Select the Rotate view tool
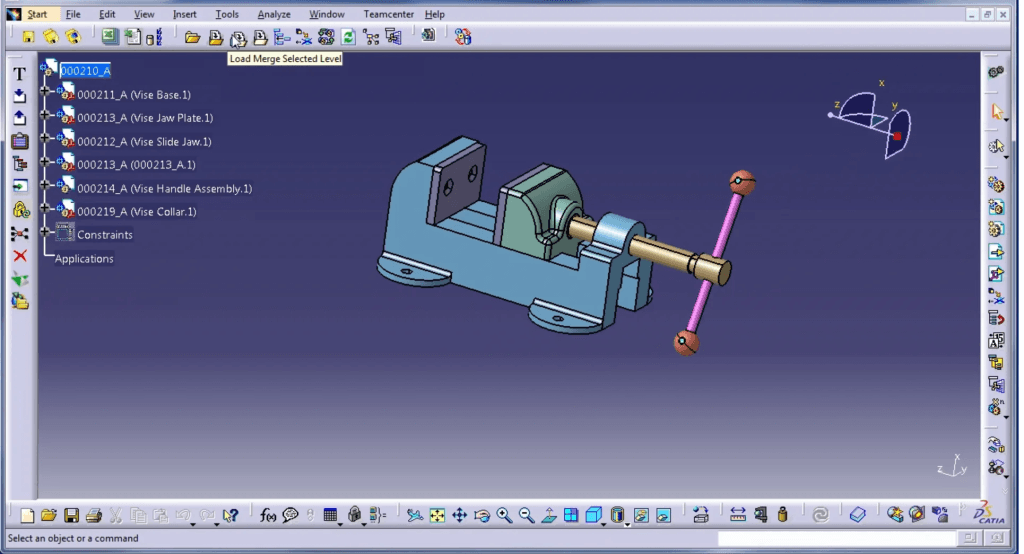Viewport: 1024px width, 554px height. [x=482, y=516]
